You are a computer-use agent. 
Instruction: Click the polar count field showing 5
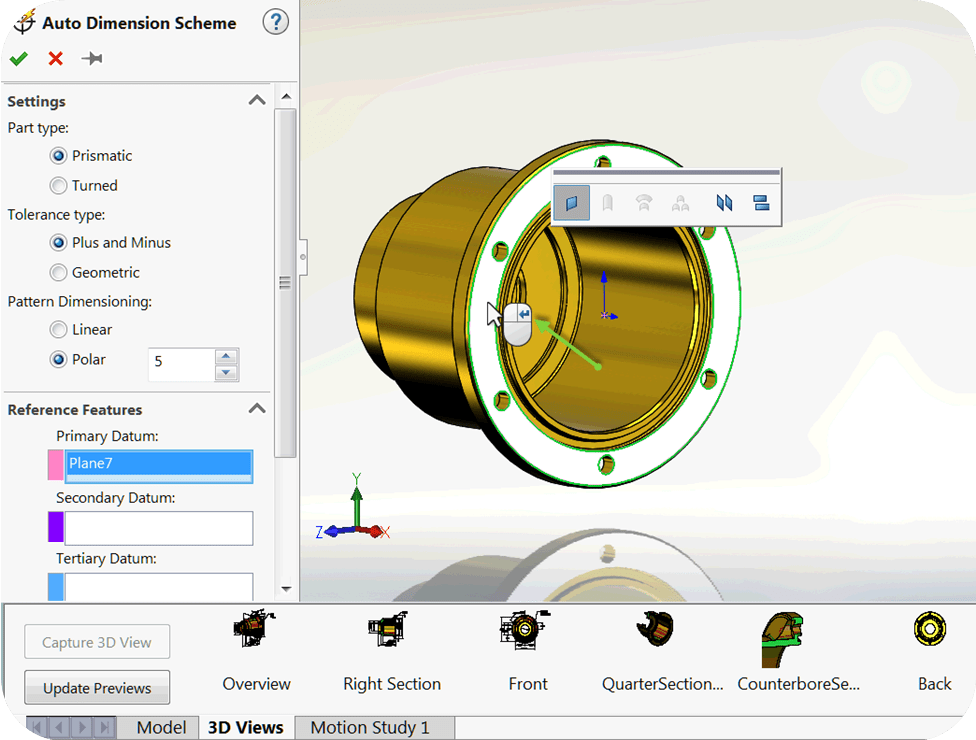click(x=181, y=364)
